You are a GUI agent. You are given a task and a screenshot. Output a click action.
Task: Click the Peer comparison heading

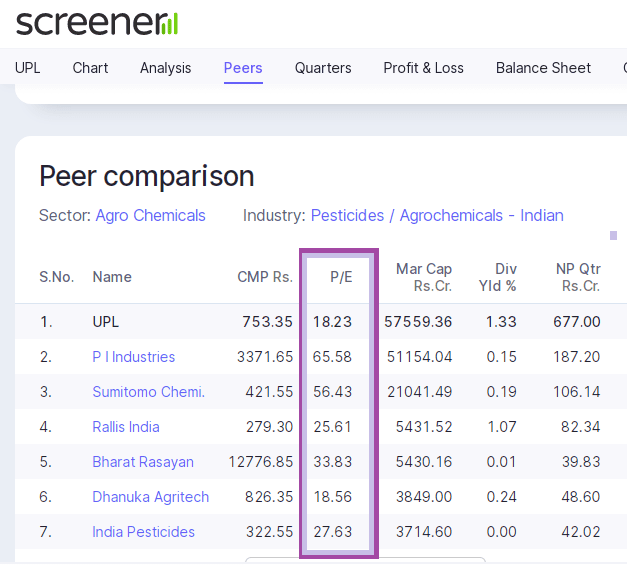(147, 176)
